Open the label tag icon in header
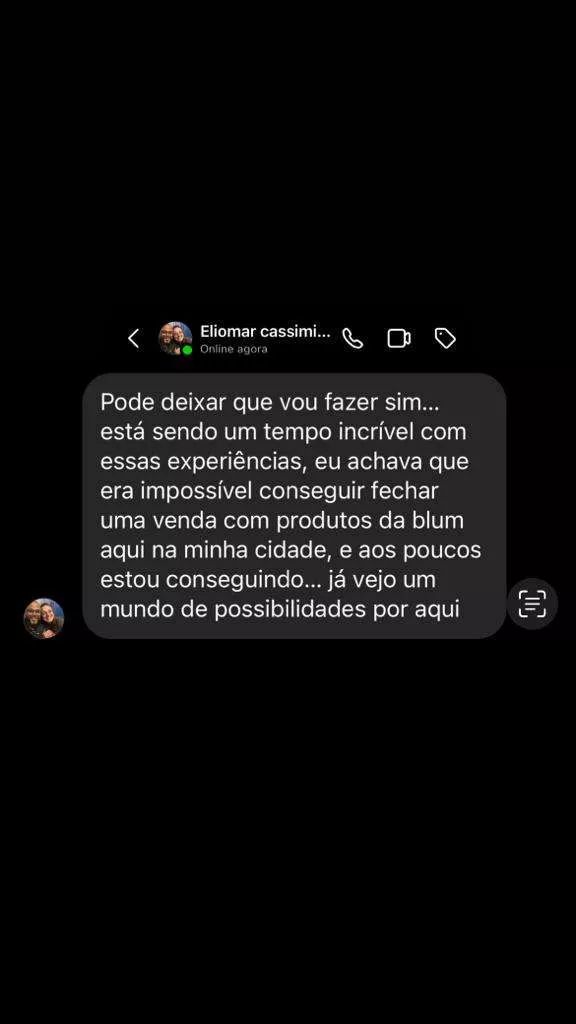Image resolution: width=576 pixels, height=1024 pixels. pos(445,338)
